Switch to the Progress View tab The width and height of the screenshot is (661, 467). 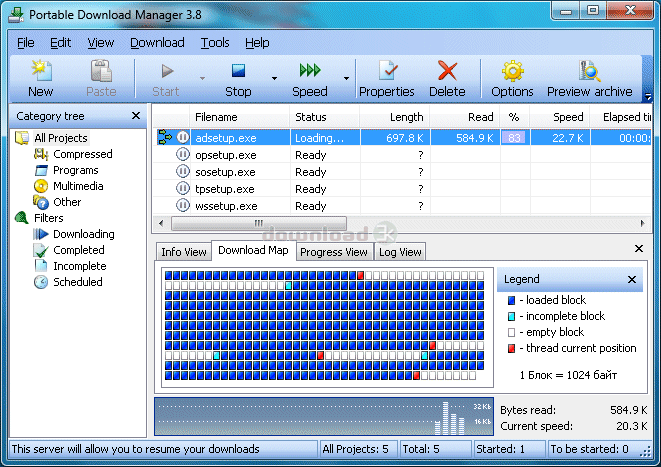click(x=334, y=252)
